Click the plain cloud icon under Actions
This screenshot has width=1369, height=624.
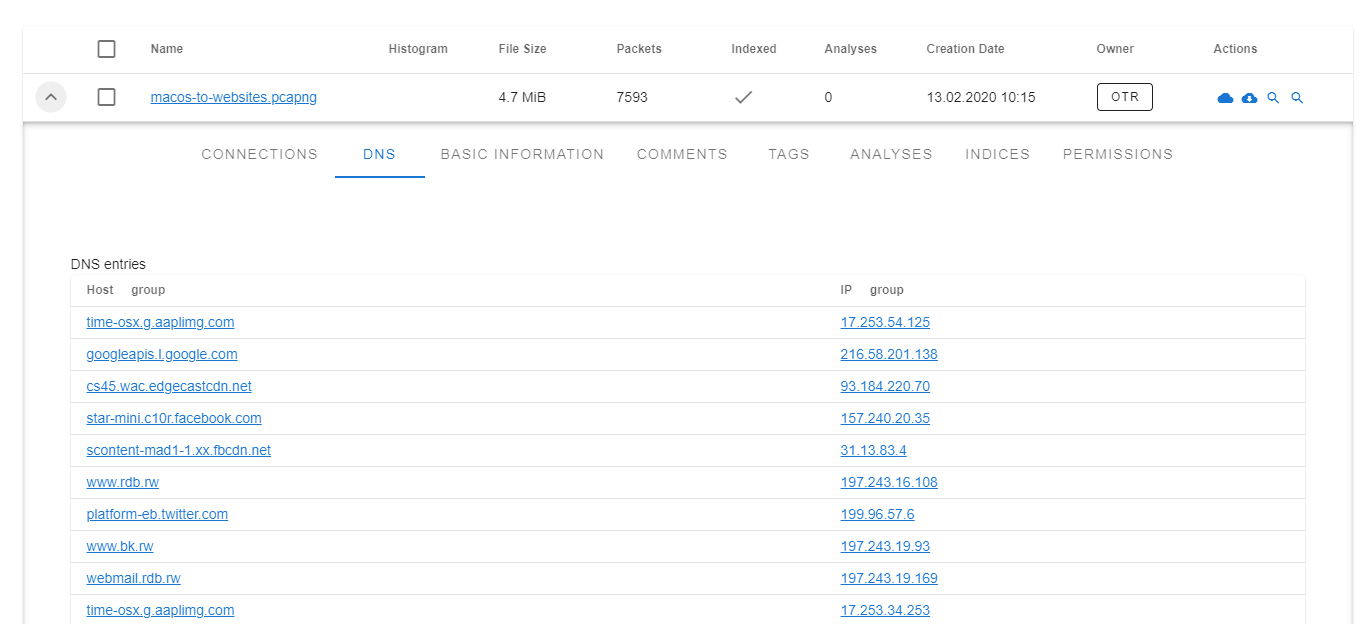1225,98
